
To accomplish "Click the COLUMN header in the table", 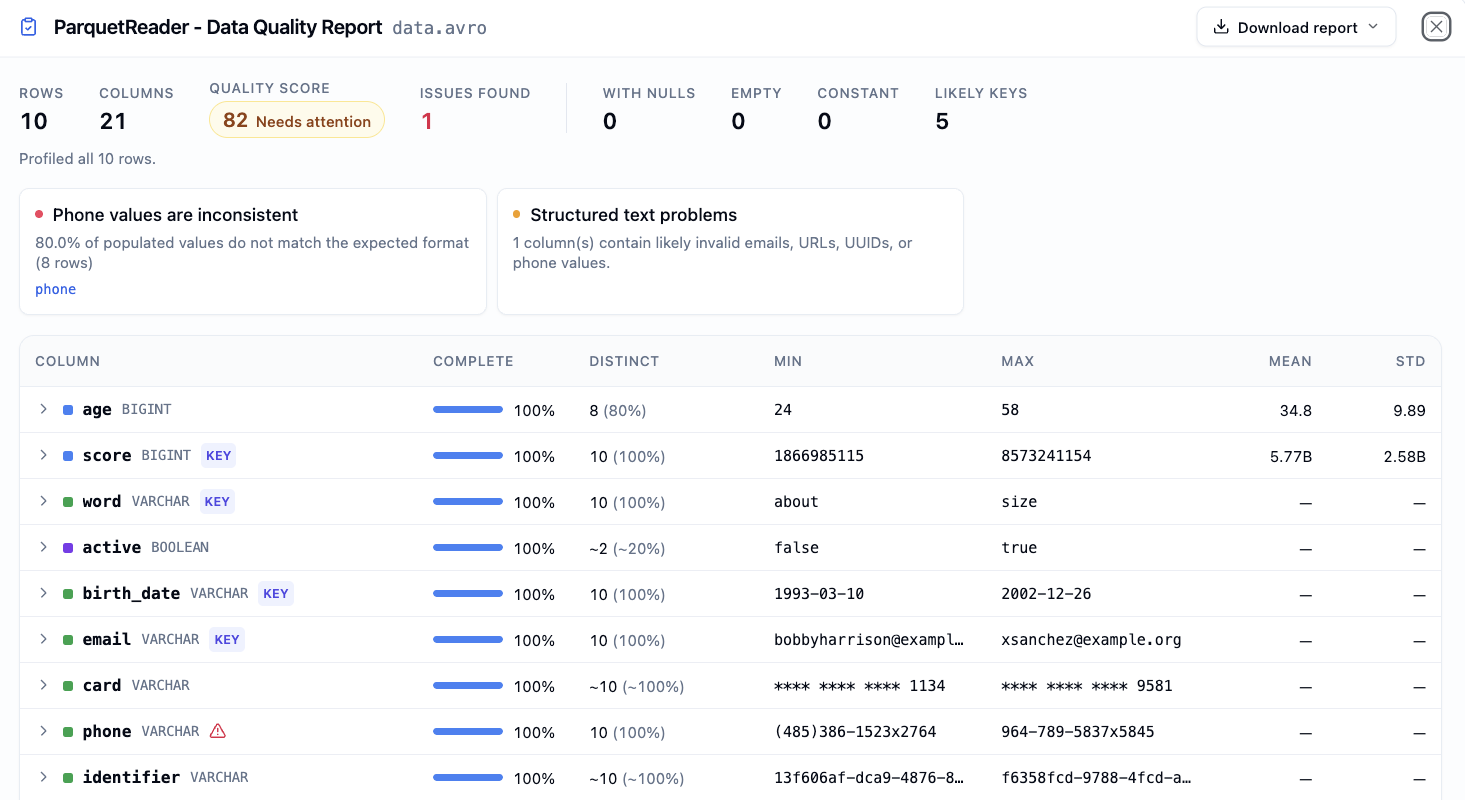I will pos(68,361).
